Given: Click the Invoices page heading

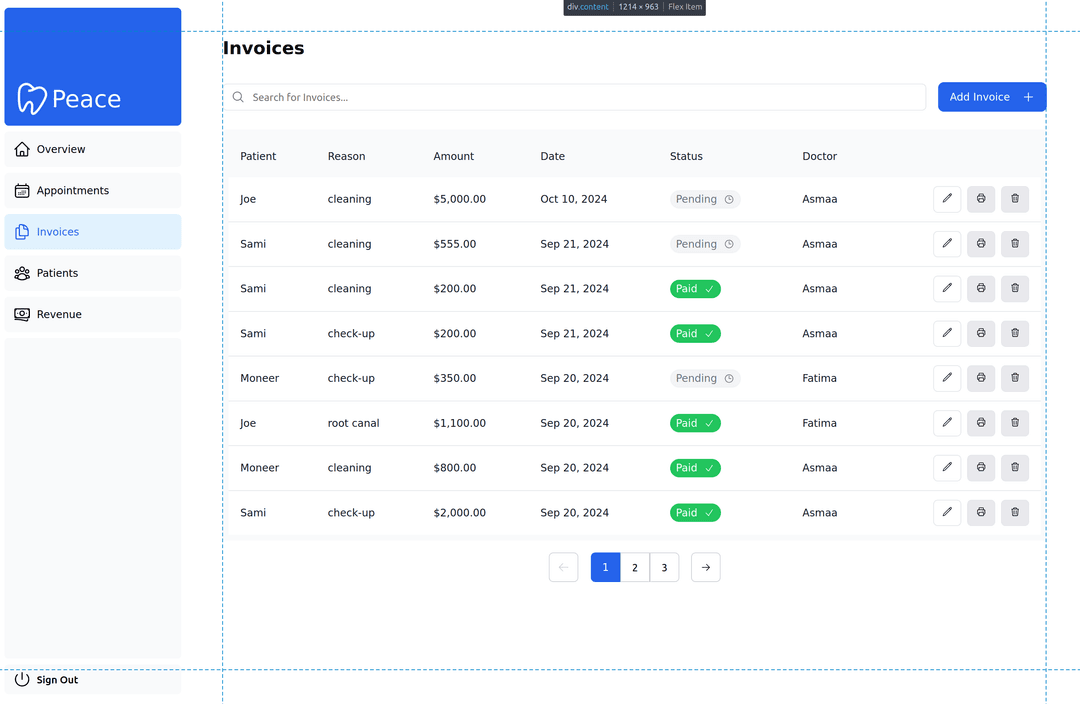Looking at the screenshot, I should [263, 48].
